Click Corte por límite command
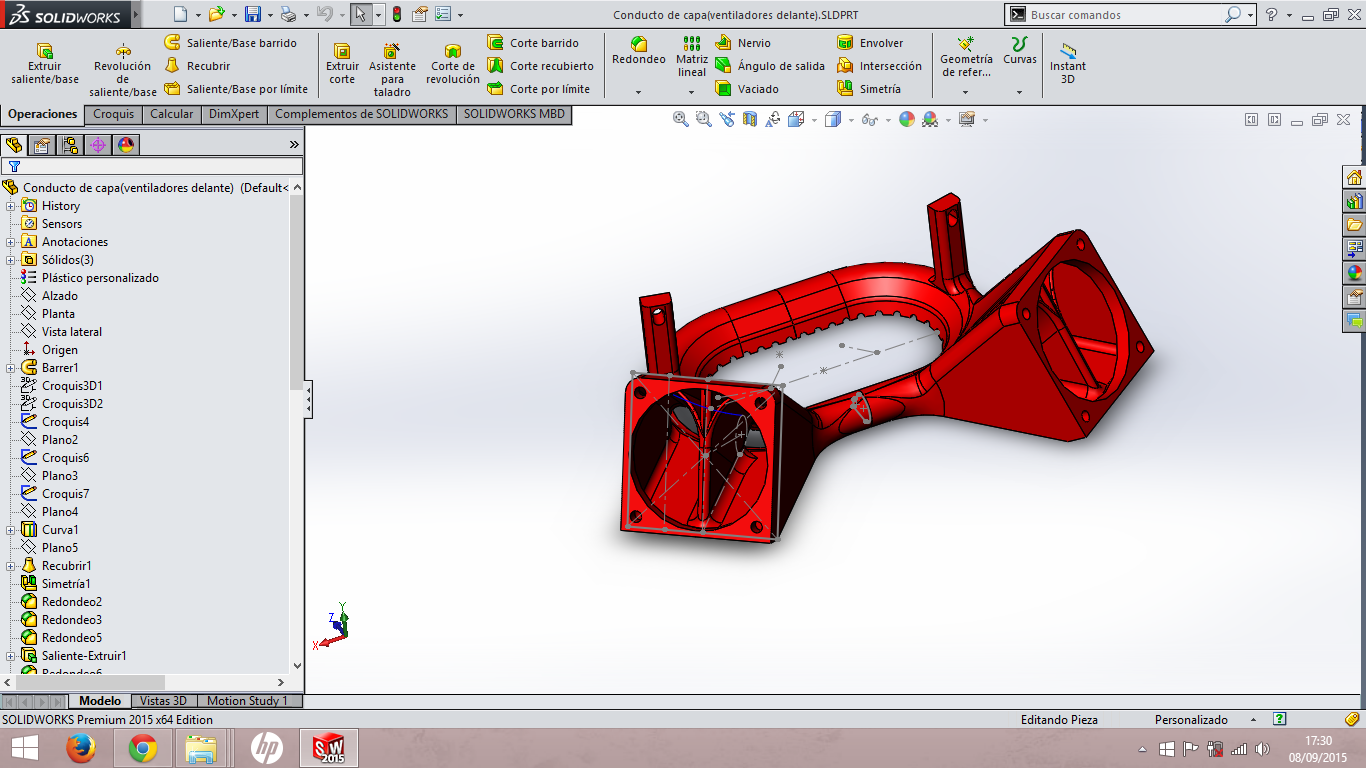This screenshot has height=768, width=1366. click(538, 89)
